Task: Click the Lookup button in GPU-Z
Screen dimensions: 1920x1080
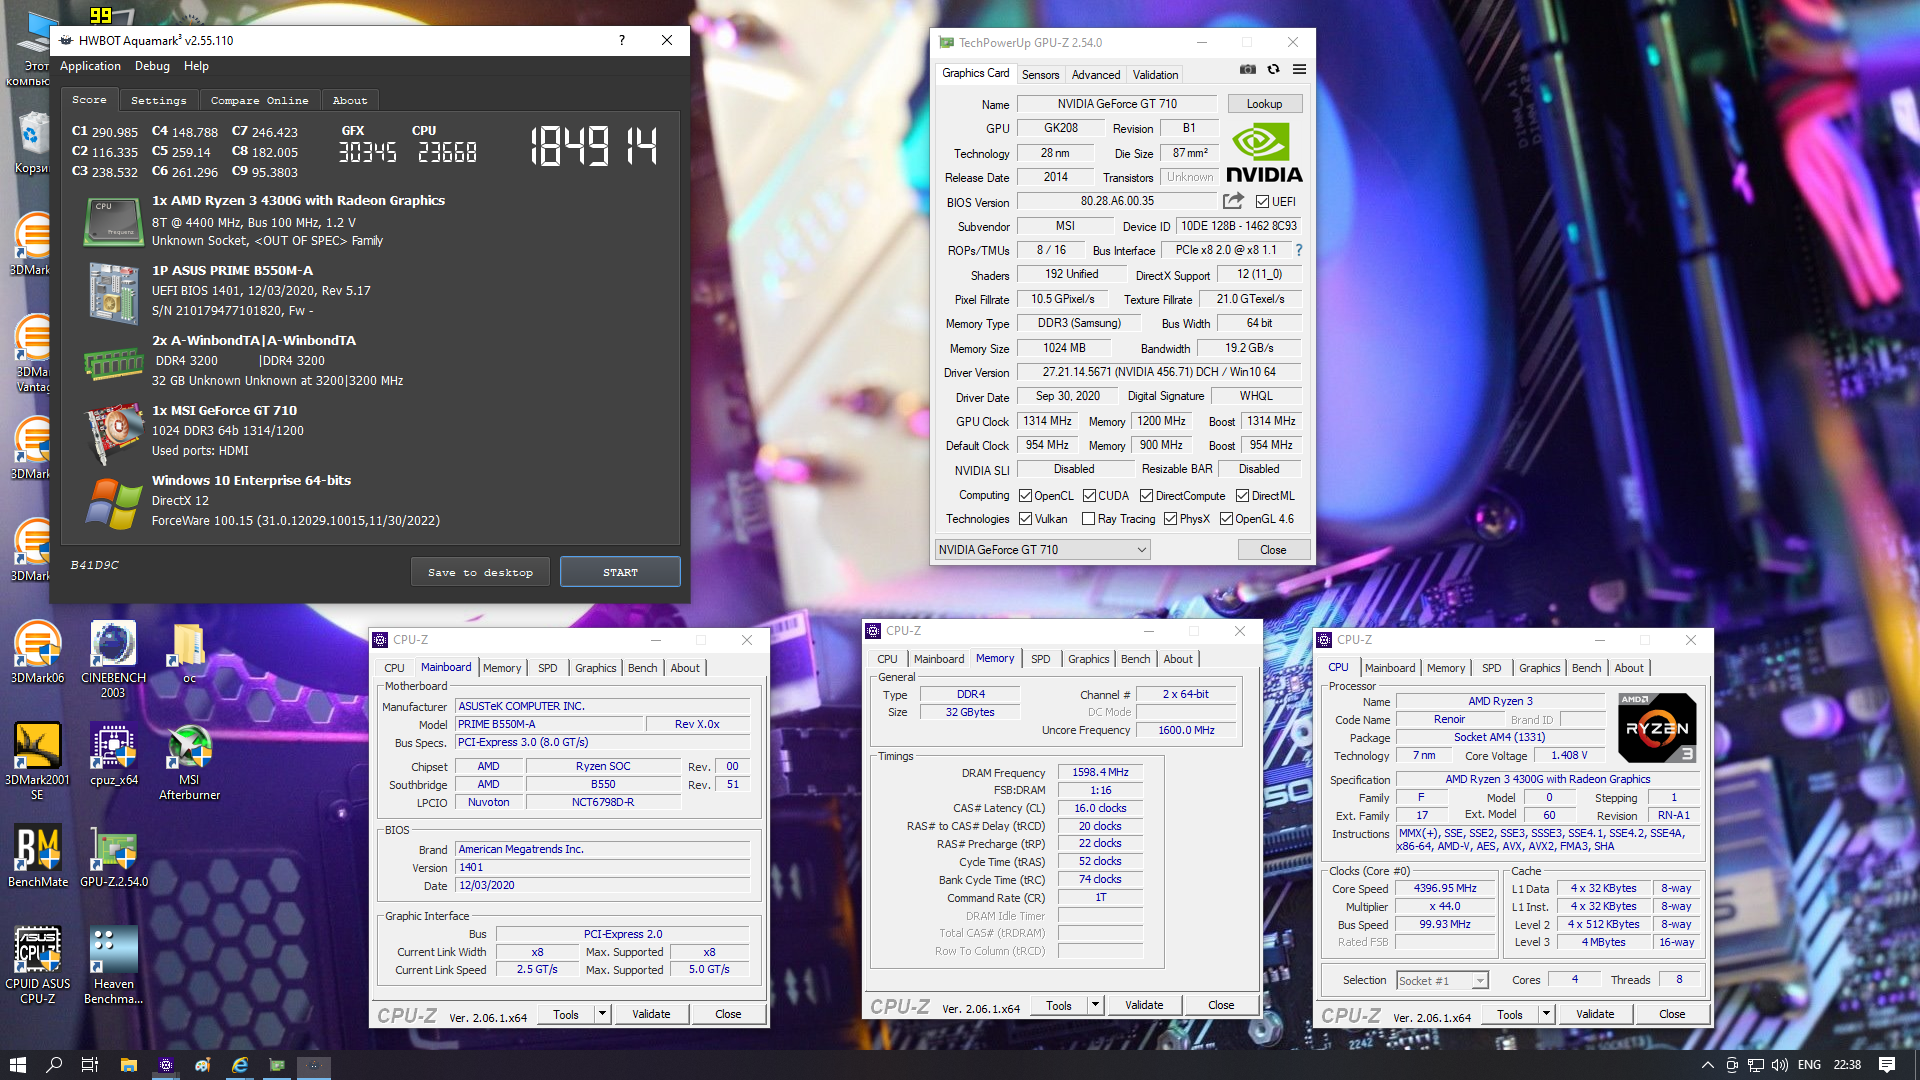Action: (x=1264, y=104)
